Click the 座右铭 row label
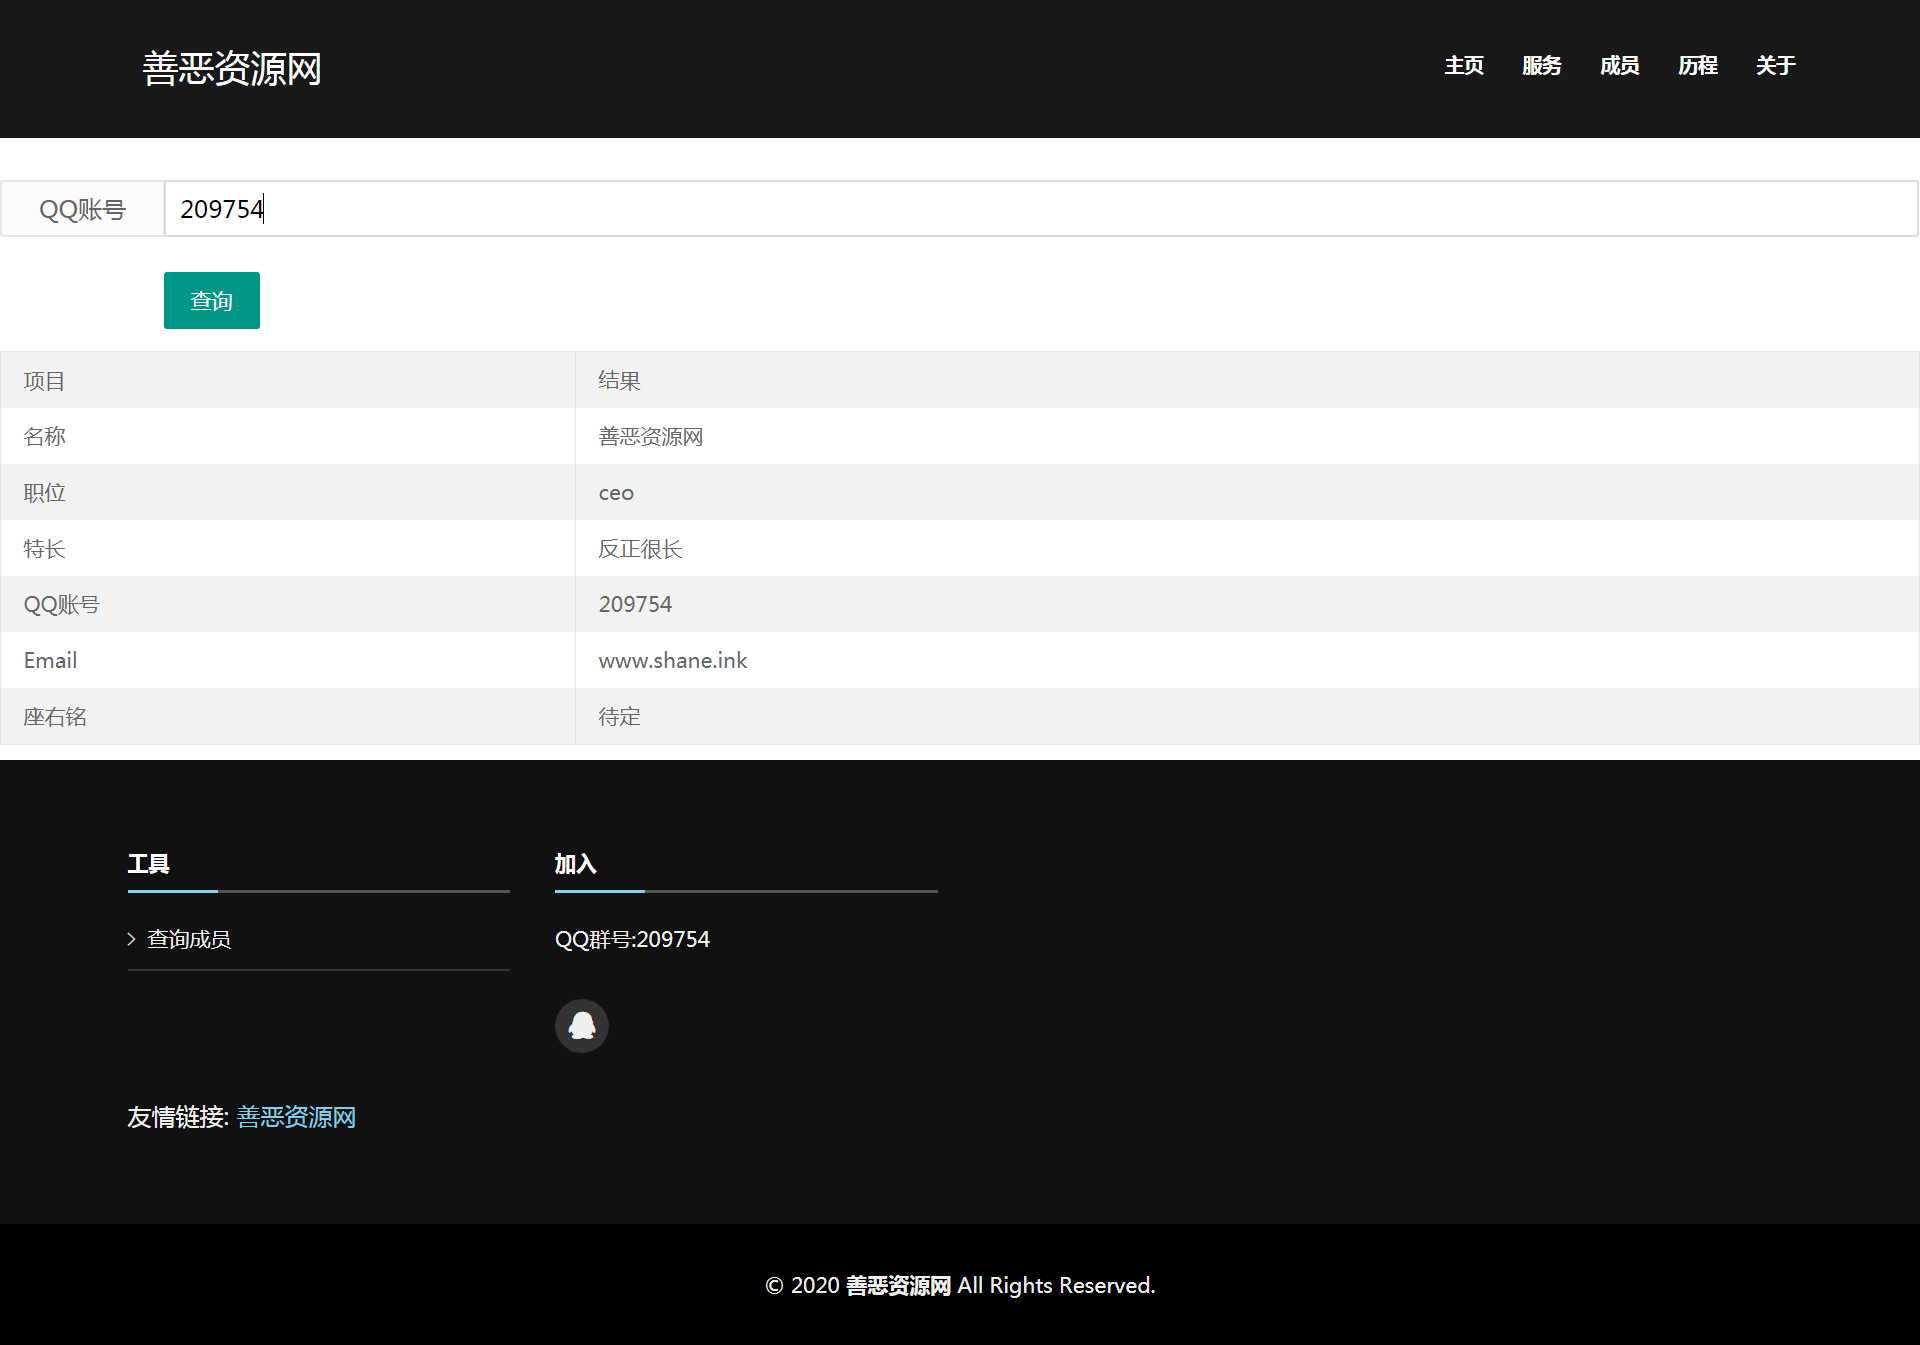The width and height of the screenshot is (1920, 1345). coord(55,717)
